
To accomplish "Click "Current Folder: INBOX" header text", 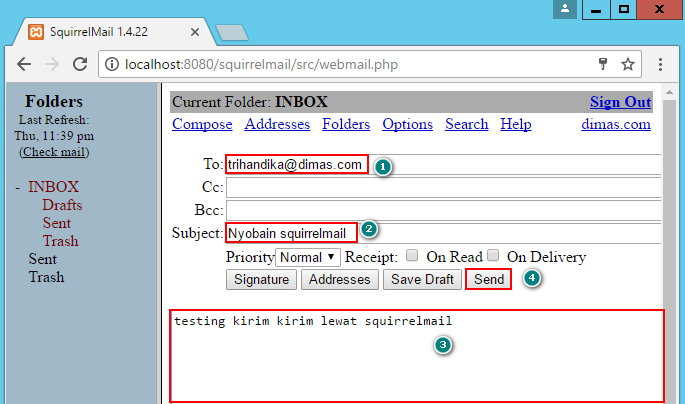I will coord(249,102).
